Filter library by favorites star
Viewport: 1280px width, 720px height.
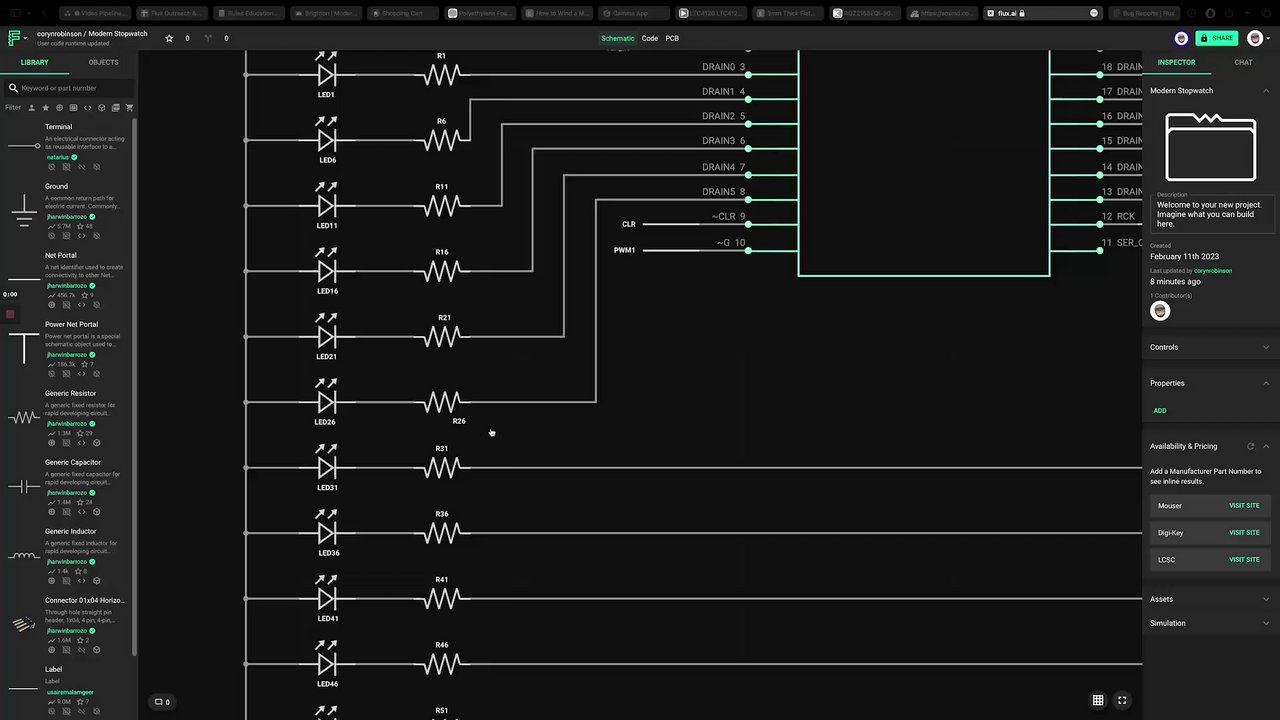(x=45, y=107)
